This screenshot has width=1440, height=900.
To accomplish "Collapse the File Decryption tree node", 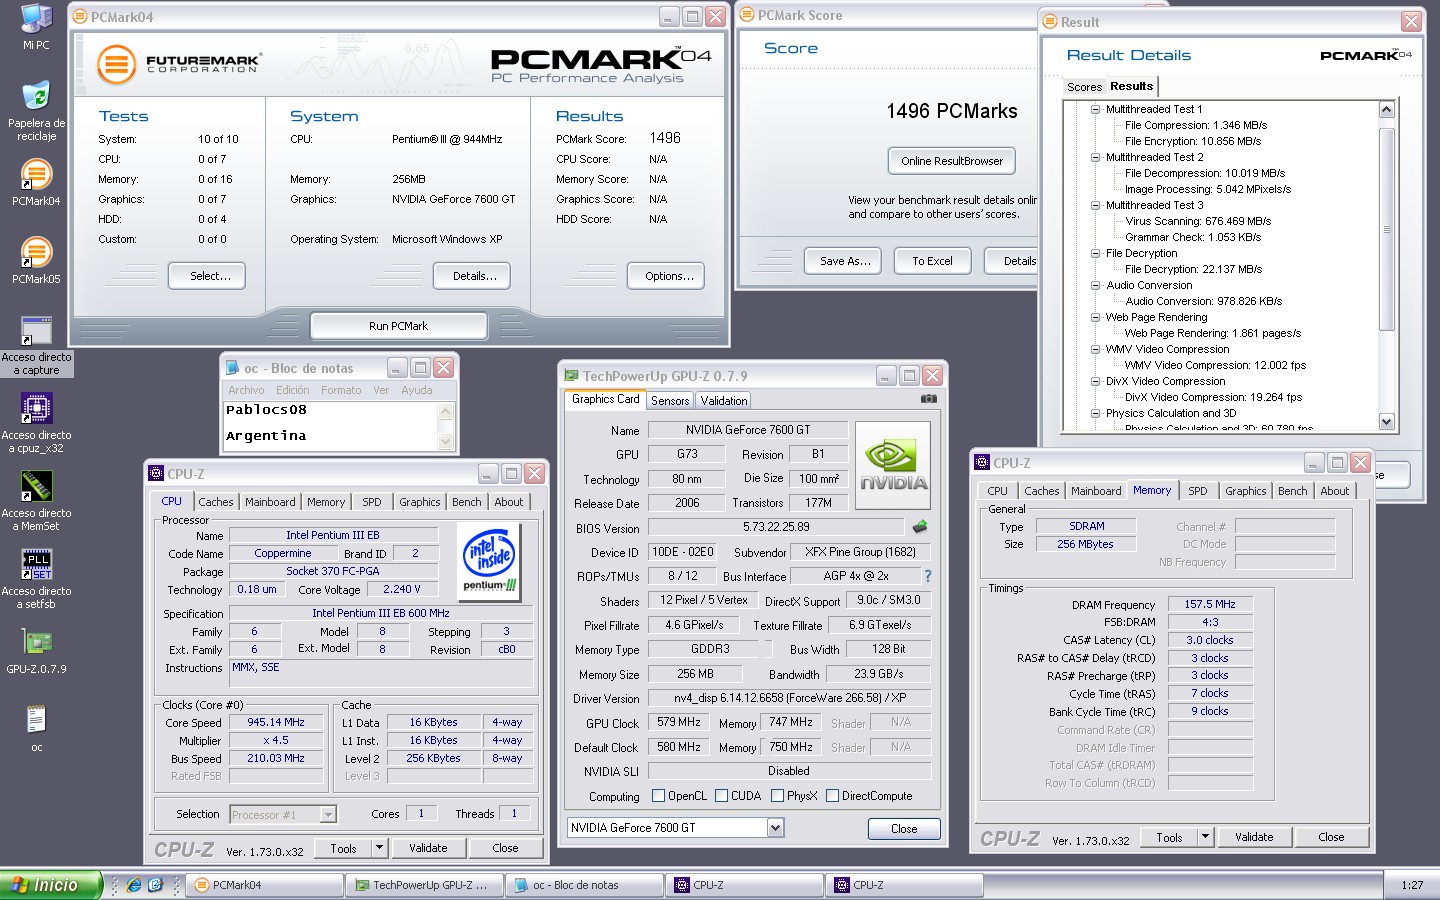I will [1095, 253].
